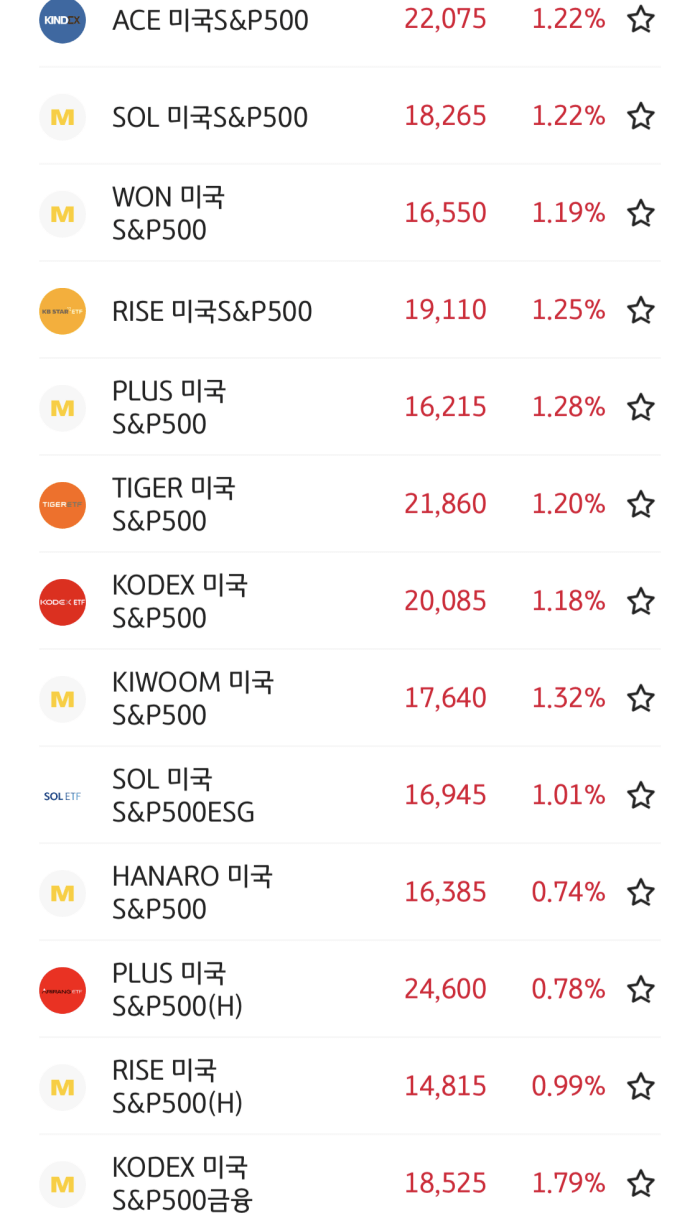Click the yellow M icon next to HANARO 미국 S&P500
Screen dimensions: 700x1221
click(62, 892)
